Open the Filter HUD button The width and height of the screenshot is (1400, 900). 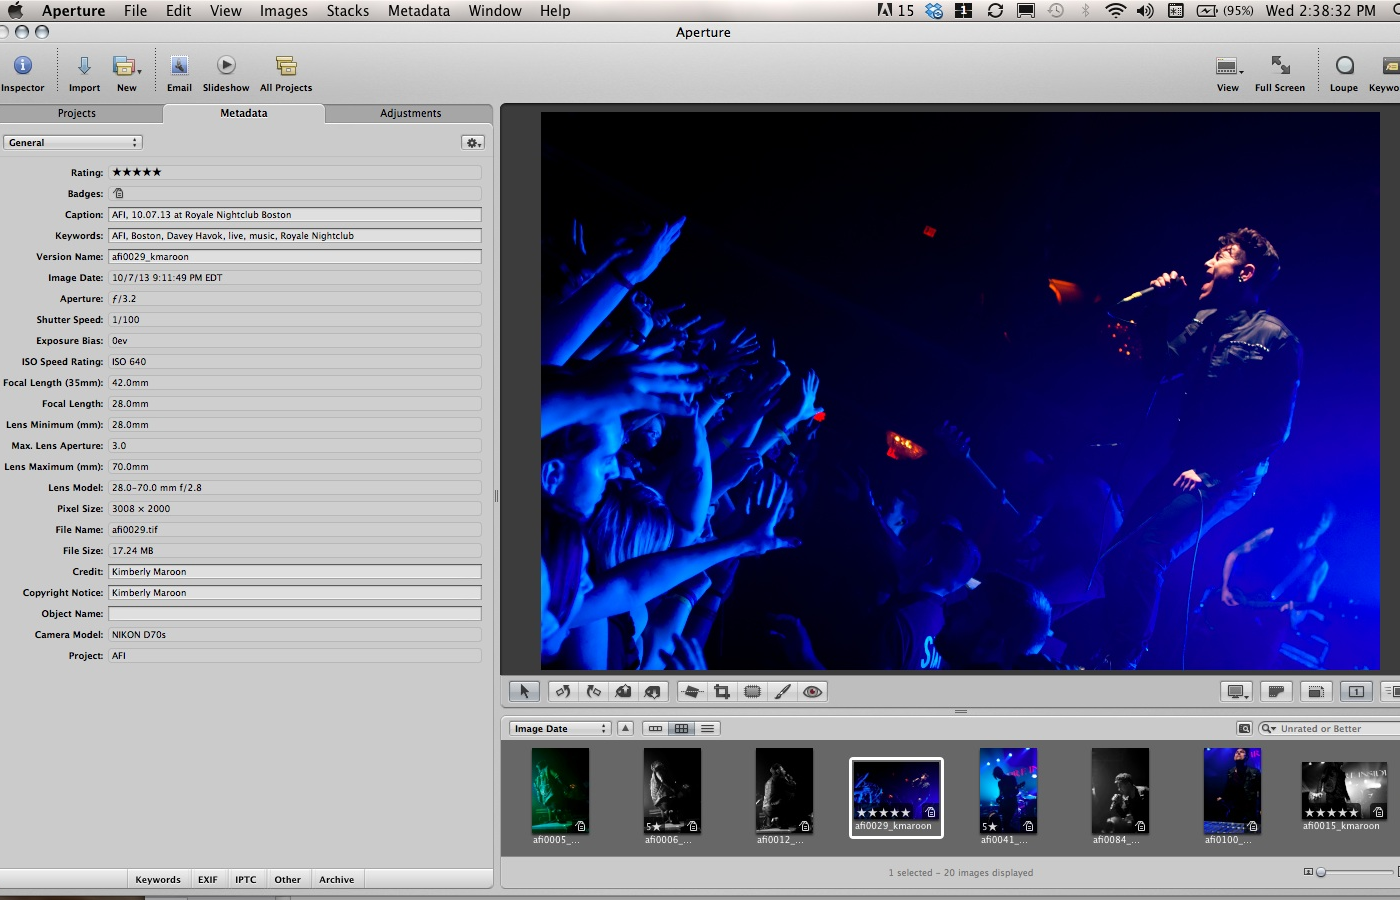click(1244, 728)
